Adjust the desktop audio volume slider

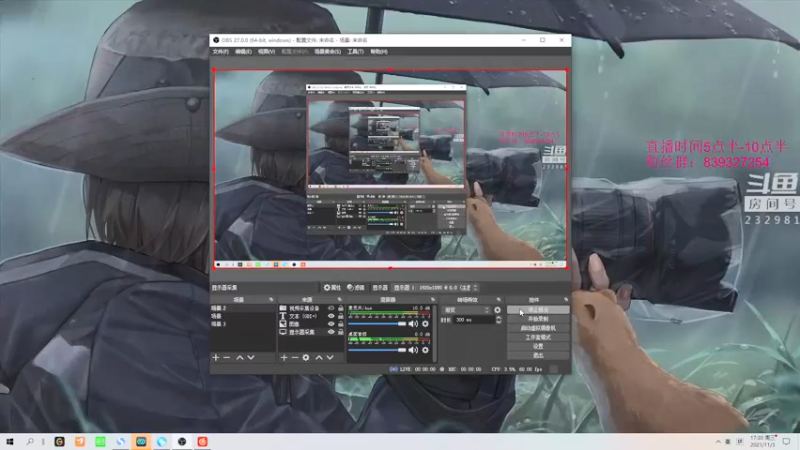[x=377, y=350]
